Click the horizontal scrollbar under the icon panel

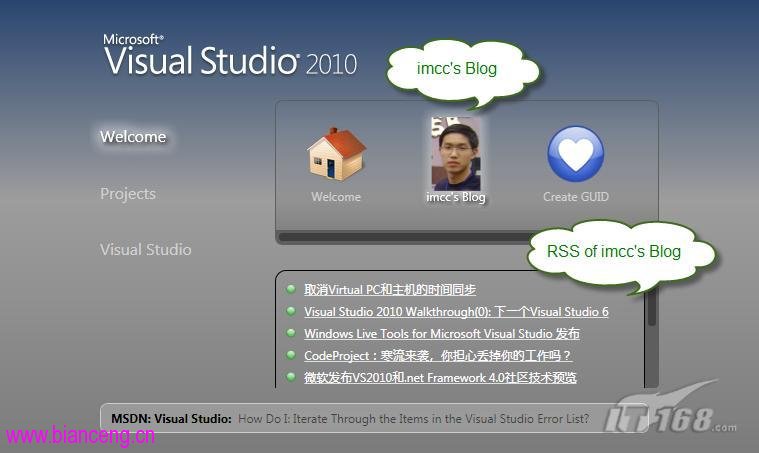pos(404,237)
